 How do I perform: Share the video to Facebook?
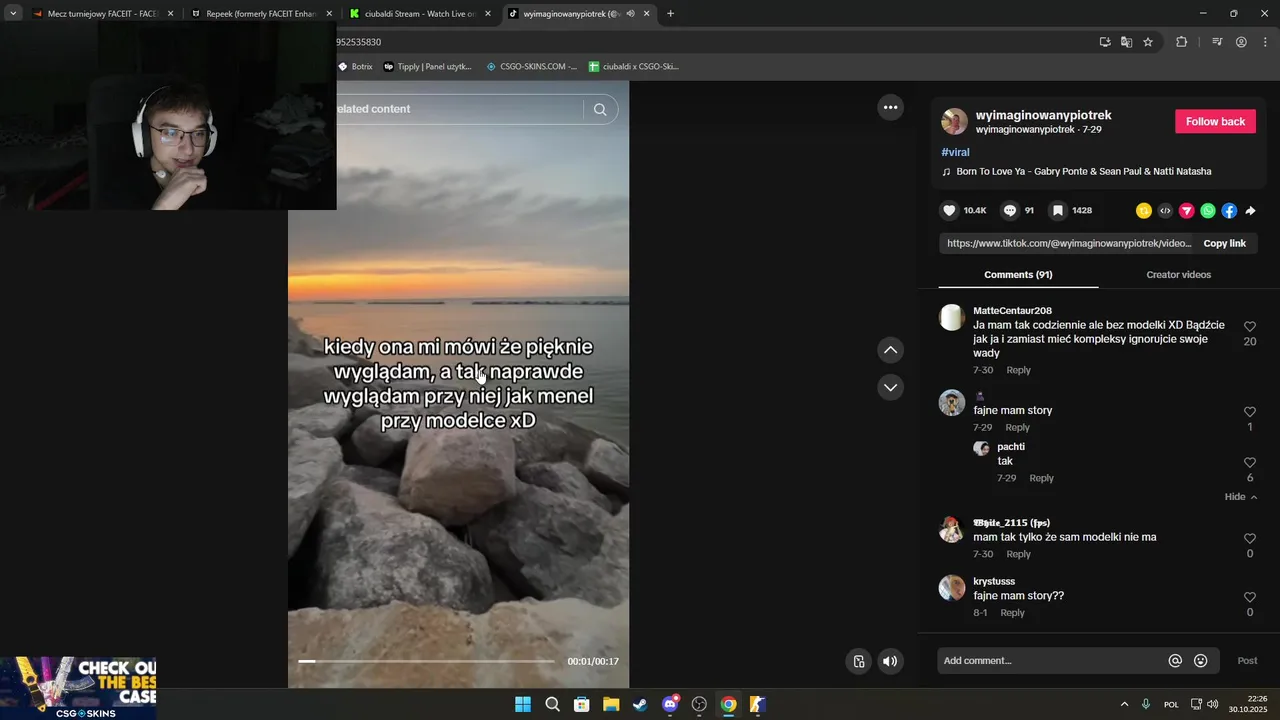(1229, 211)
